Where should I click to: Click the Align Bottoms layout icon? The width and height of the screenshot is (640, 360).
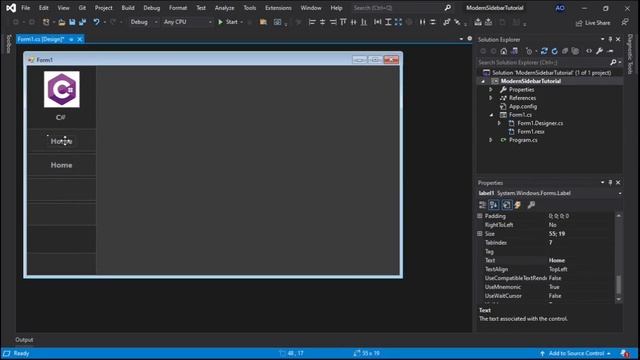364,22
